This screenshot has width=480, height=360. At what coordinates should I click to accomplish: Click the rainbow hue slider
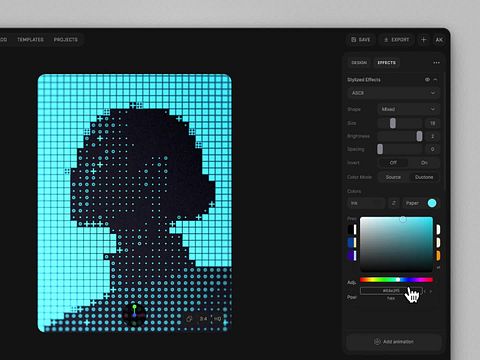396,280
